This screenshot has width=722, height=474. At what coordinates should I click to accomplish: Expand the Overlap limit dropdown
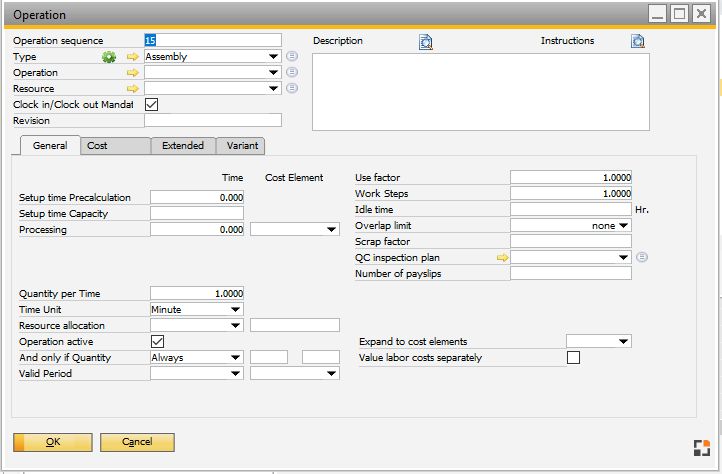click(623, 226)
